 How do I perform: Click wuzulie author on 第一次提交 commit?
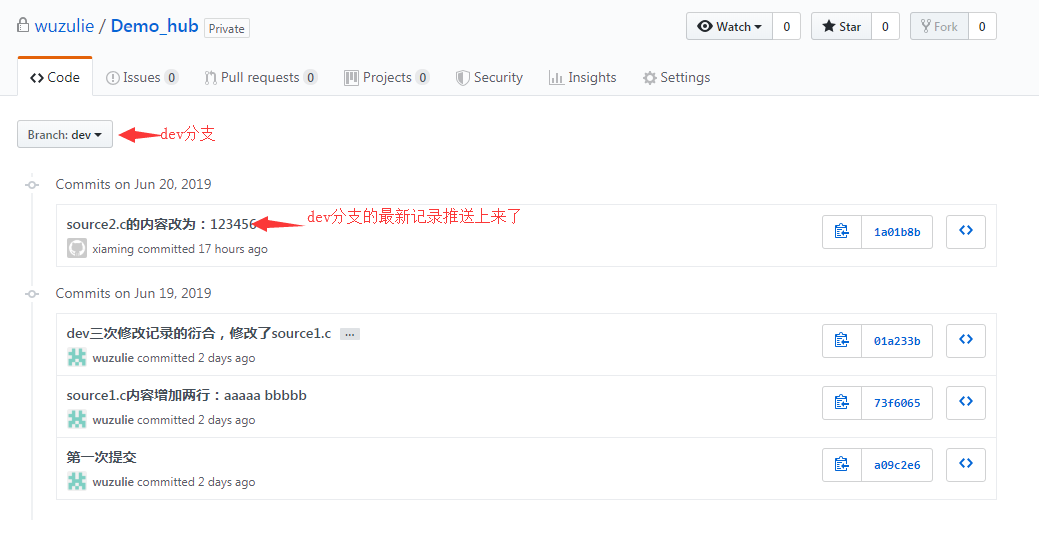[113, 482]
